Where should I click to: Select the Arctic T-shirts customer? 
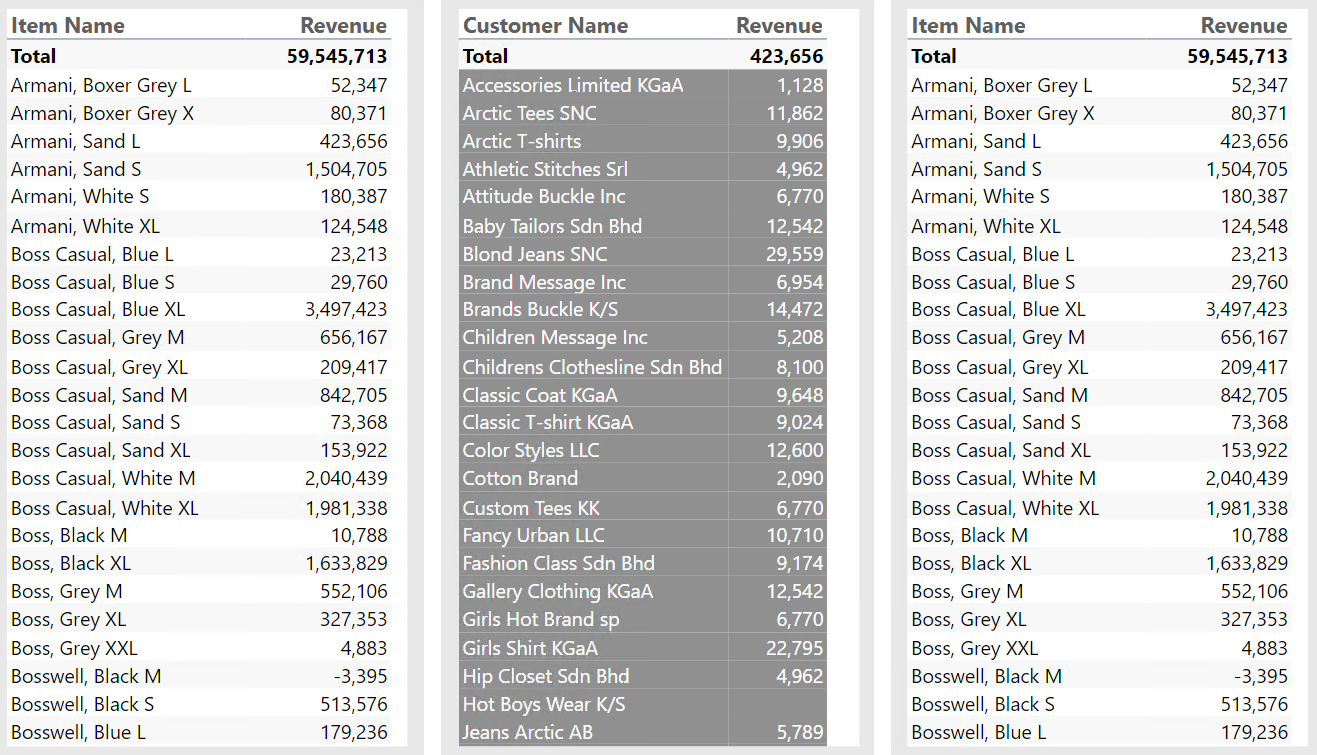[521, 141]
